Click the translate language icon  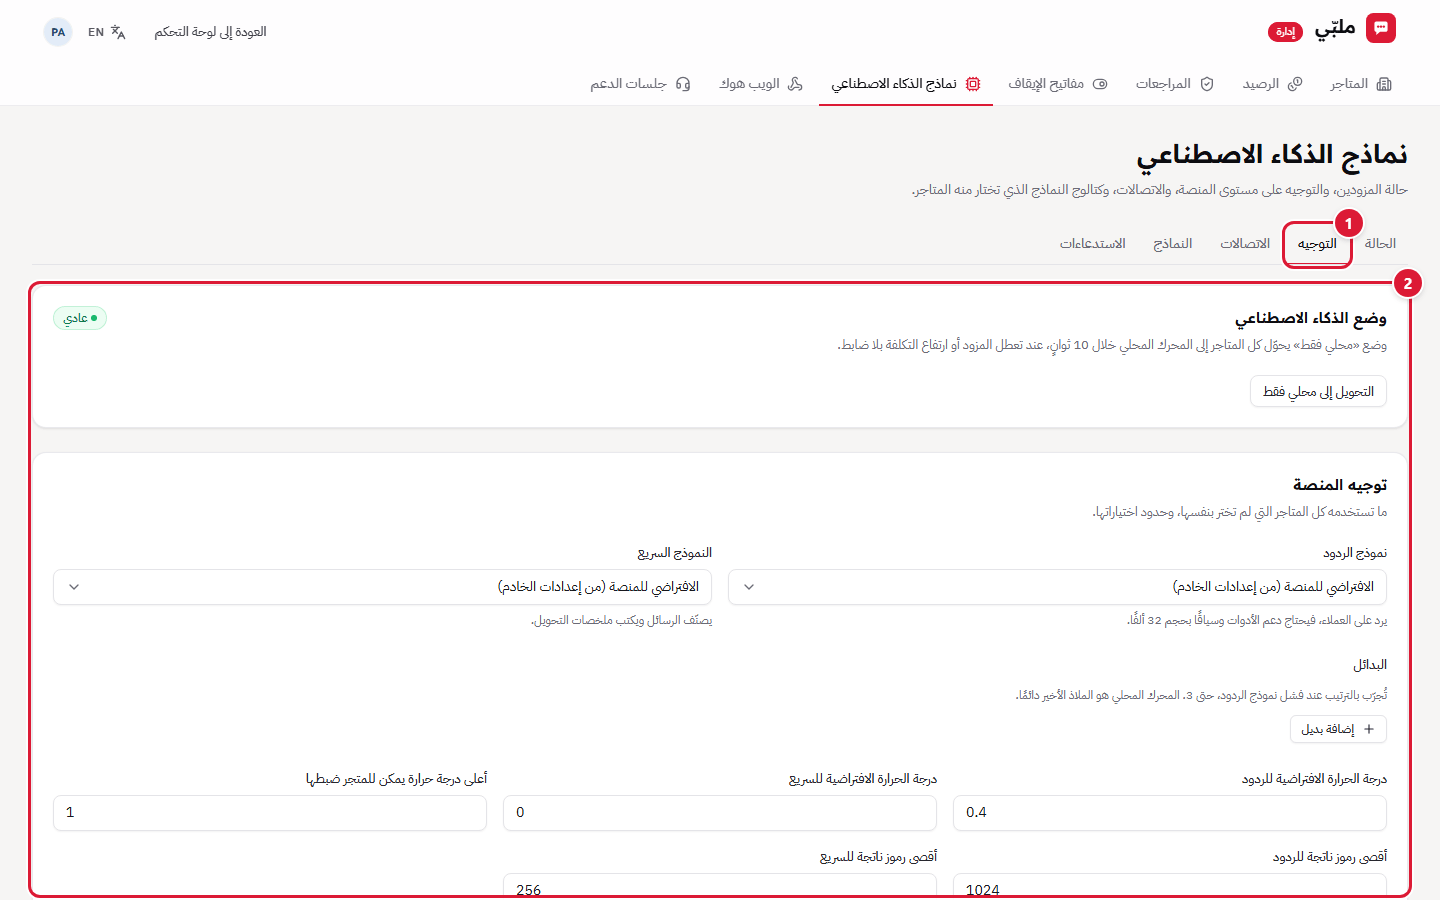pyautogui.click(x=118, y=32)
